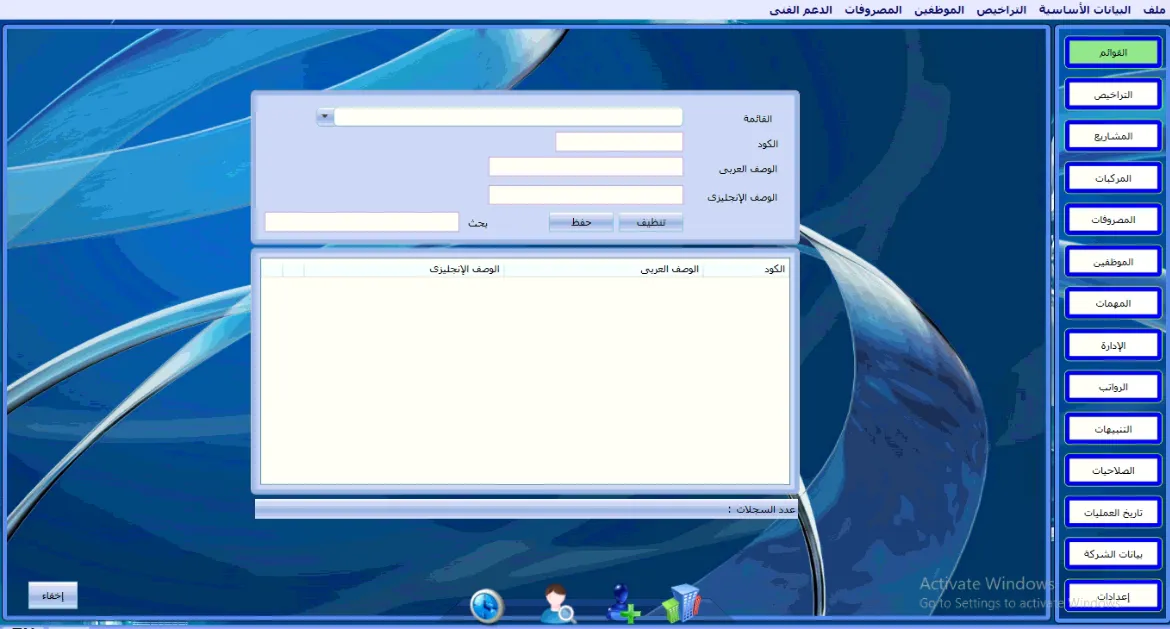
Task: Focus the بحث search field
Action: pyautogui.click(x=361, y=222)
